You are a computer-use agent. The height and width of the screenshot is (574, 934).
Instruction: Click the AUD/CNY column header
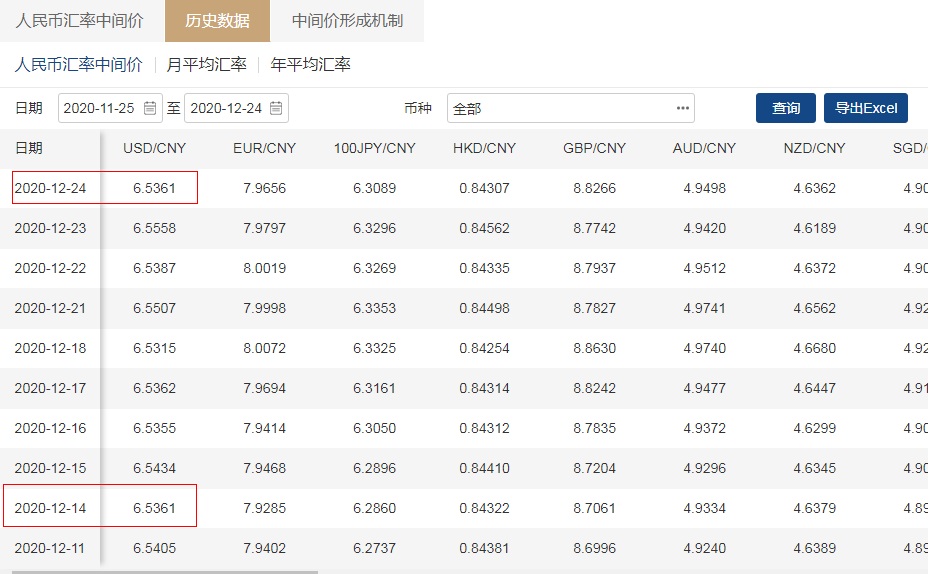coord(705,148)
